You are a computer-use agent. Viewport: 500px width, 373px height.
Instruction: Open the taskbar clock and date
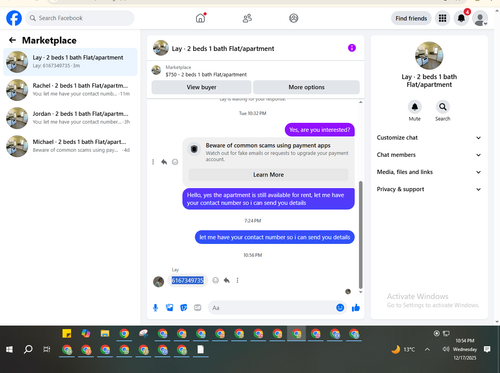click(465, 349)
